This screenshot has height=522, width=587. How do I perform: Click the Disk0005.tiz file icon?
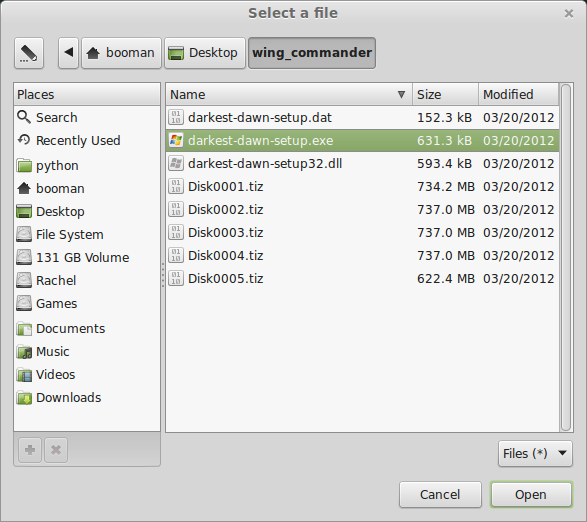tap(176, 279)
